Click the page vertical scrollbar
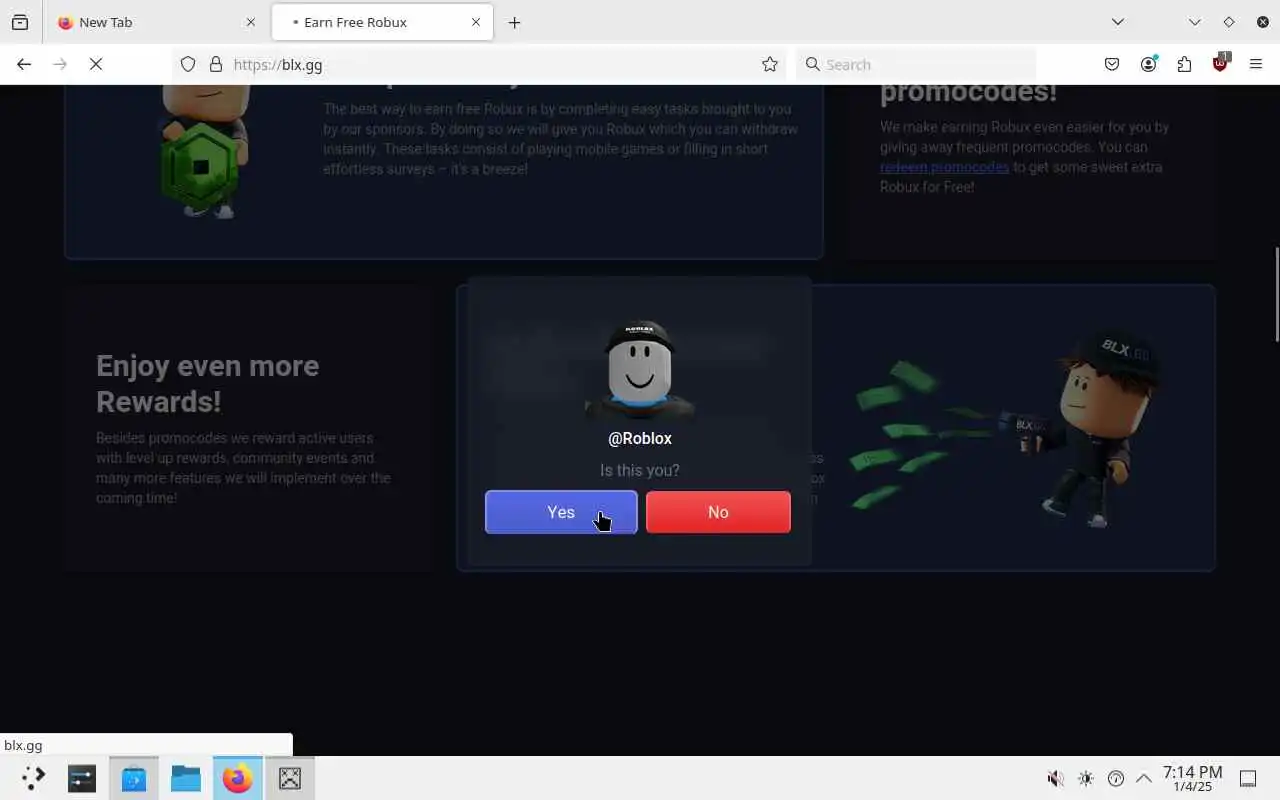The height and width of the screenshot is (800, 1280). pos(1275,294)
